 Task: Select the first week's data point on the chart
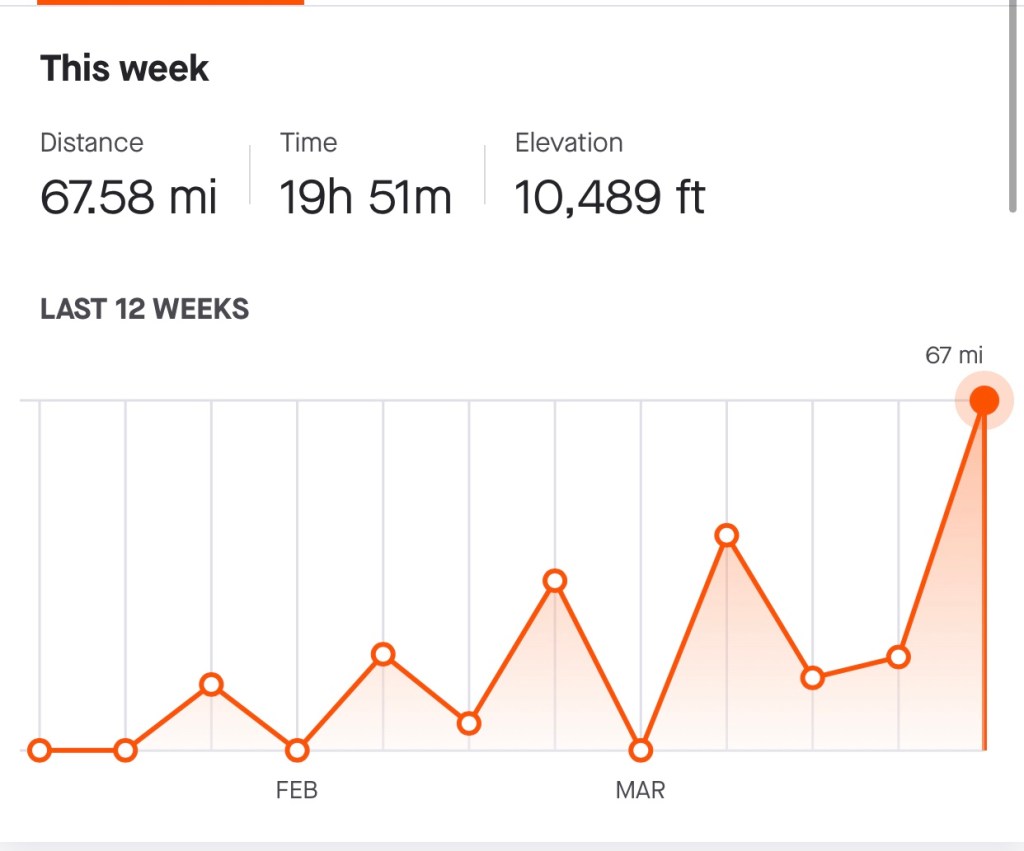tap(39, 750)
